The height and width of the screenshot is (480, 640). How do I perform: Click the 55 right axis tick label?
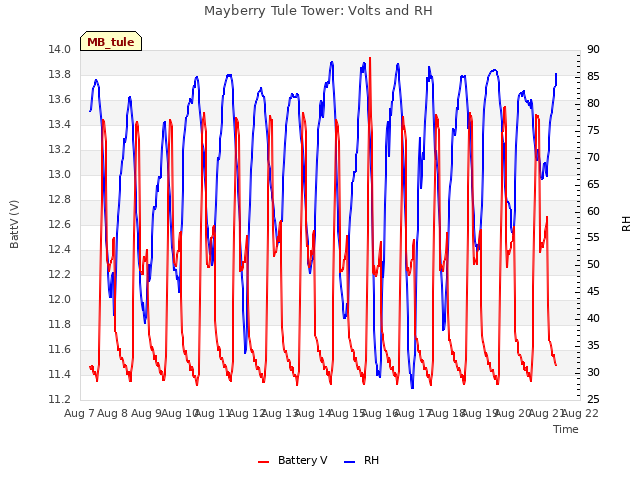tap(593, 238)
